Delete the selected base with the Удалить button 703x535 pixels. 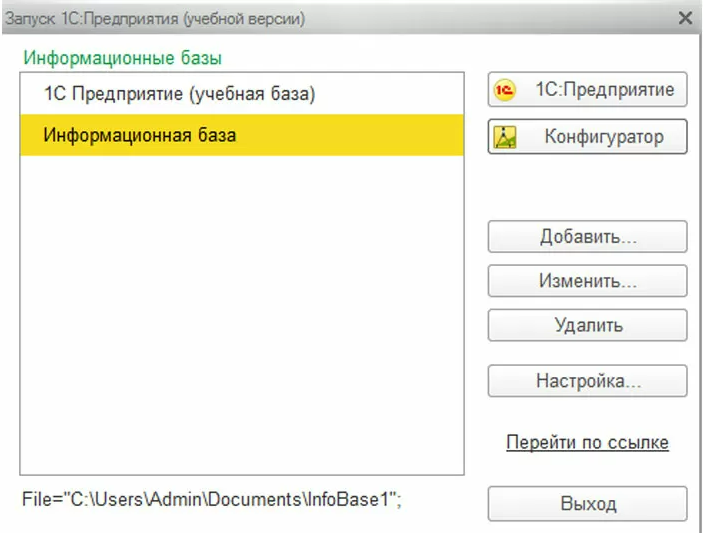[587, 325]
